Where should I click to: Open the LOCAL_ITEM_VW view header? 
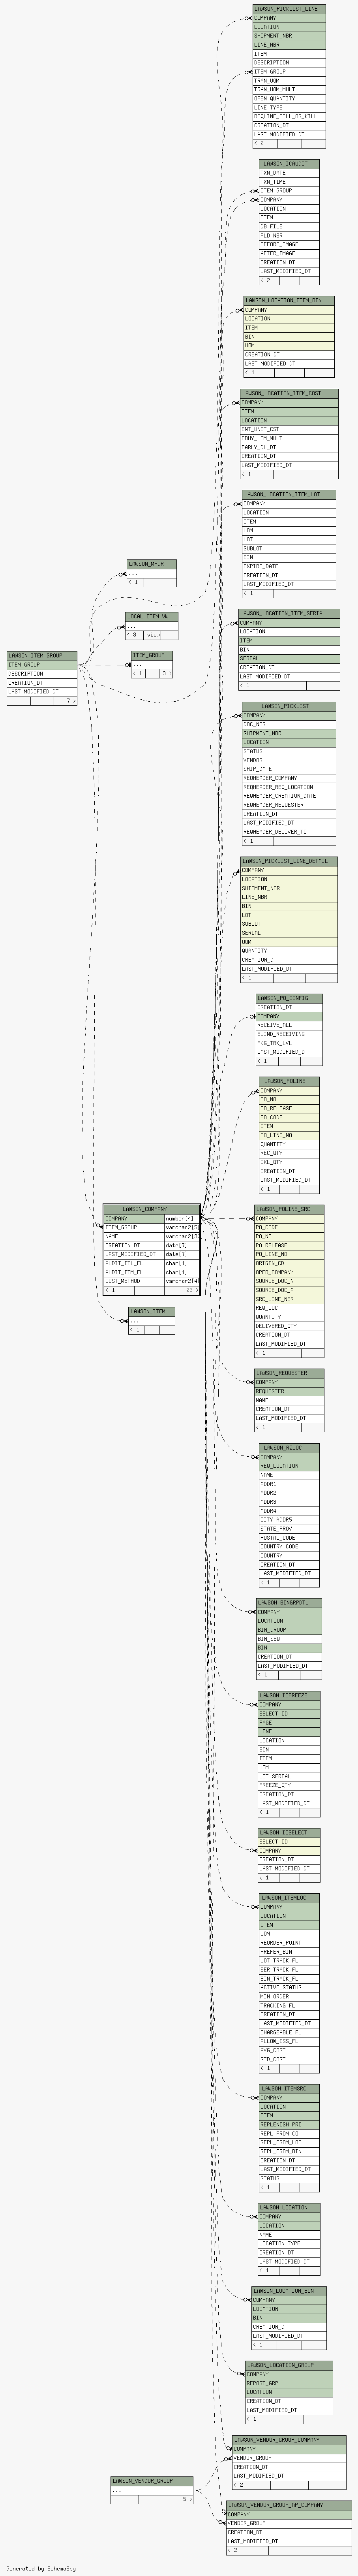(151, 617)
